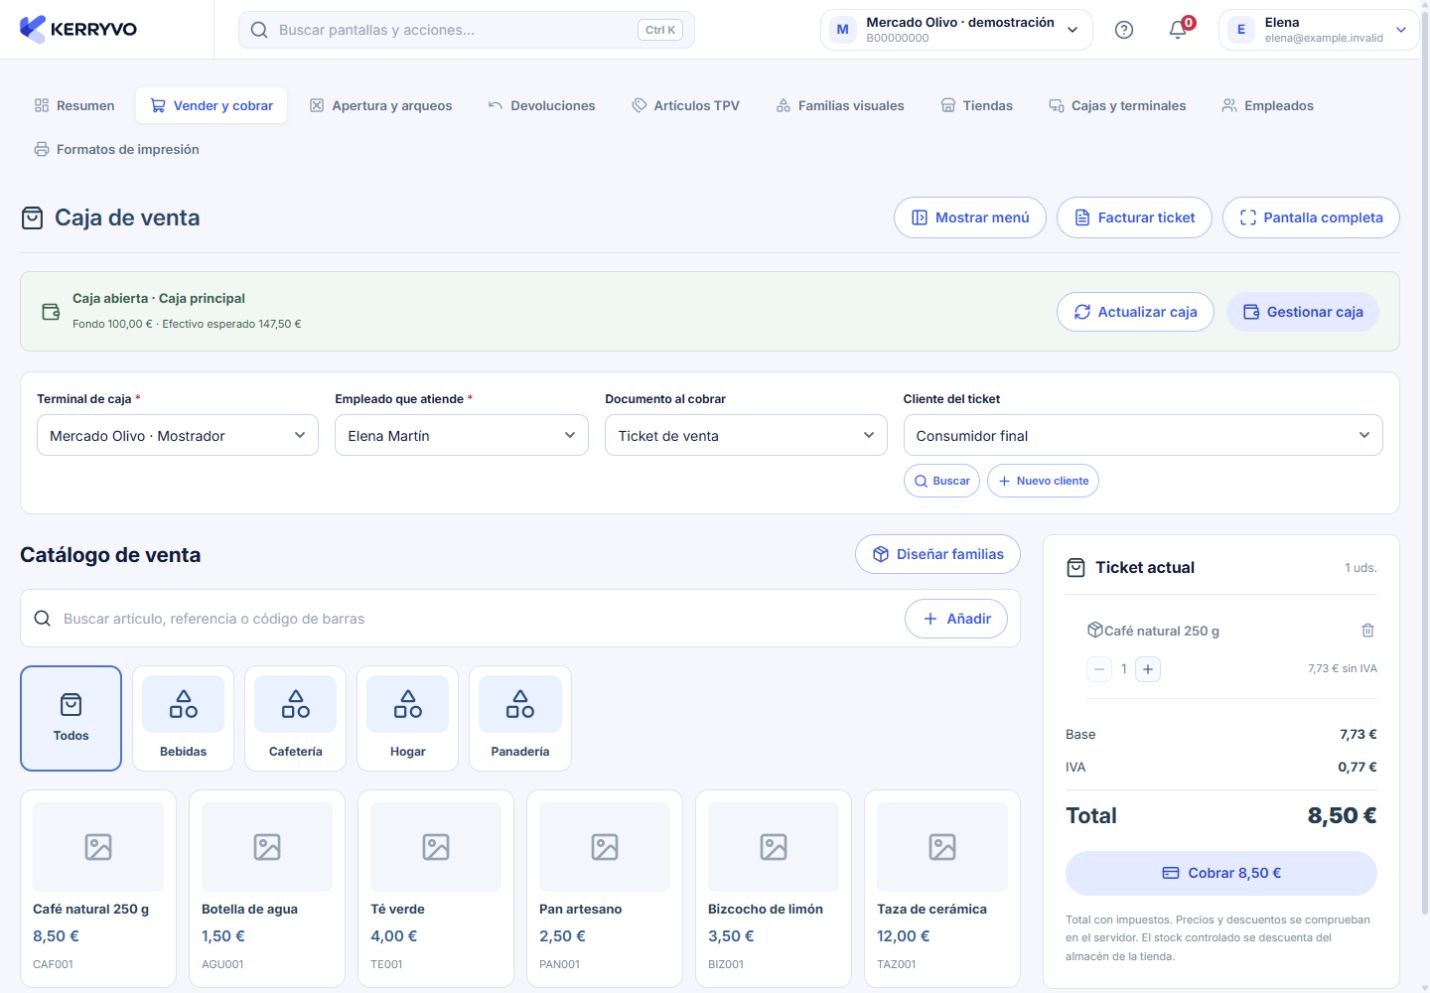This screenshot has width=1430, height=993.
Task: Filter catalog by Bebidas family
Action: pyautogui.click(x=183, y=718)
